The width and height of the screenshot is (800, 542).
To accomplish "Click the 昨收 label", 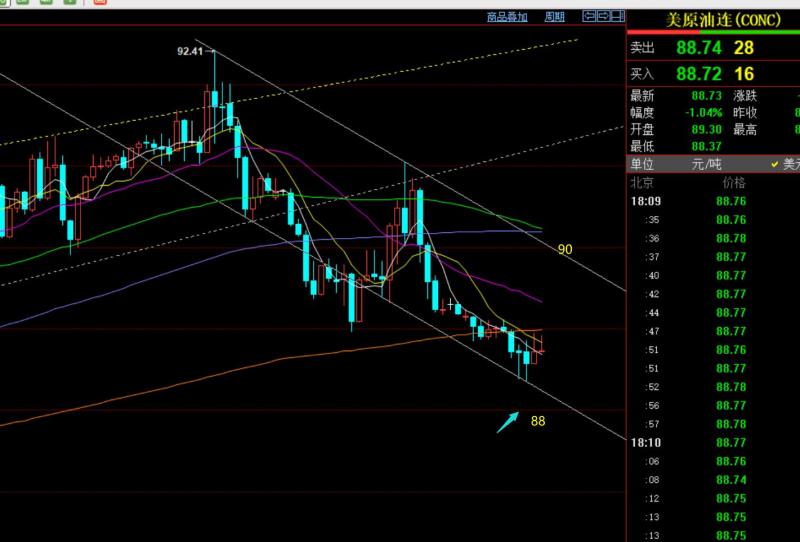I will 745,113.
